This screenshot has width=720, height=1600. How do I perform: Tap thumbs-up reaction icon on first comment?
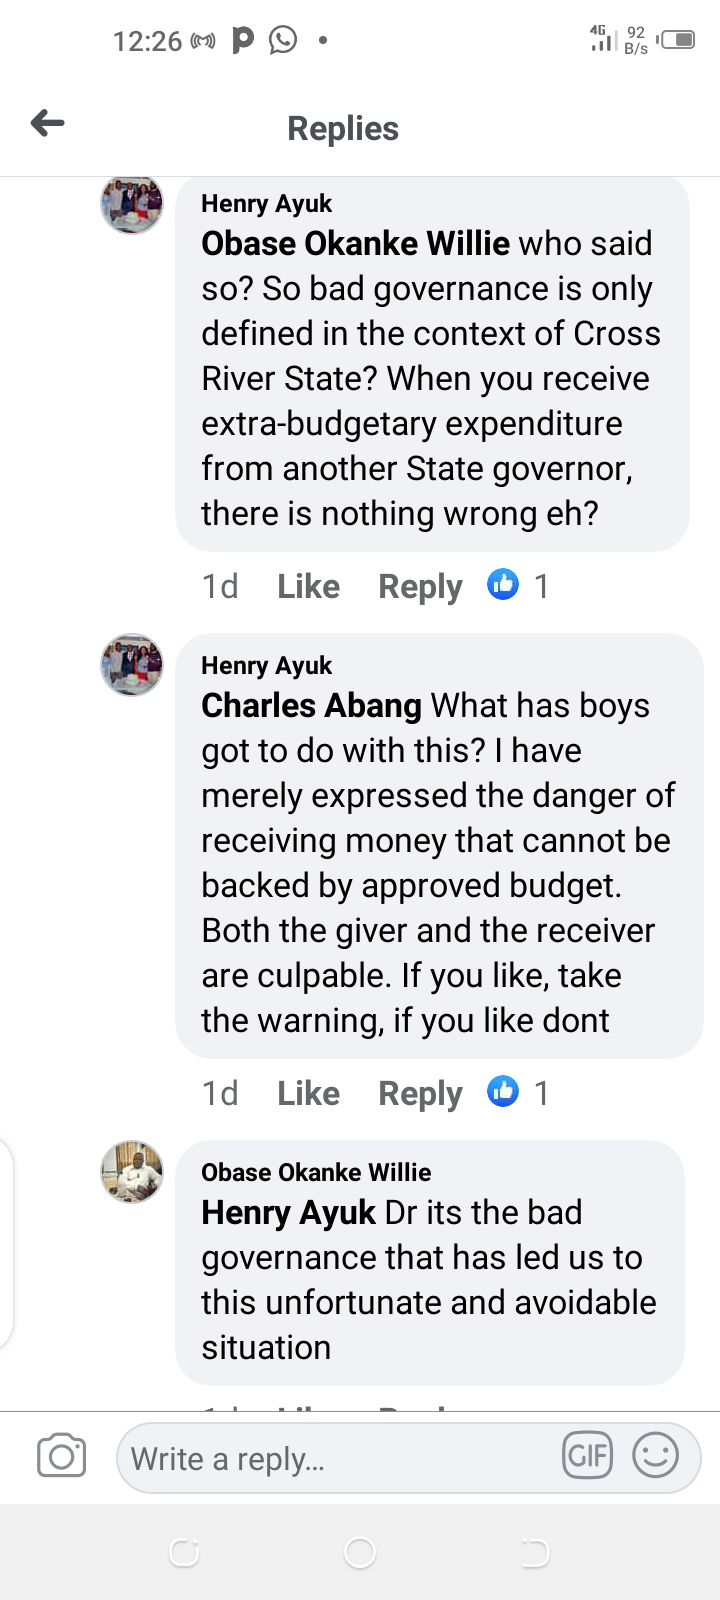click(503, 584)
